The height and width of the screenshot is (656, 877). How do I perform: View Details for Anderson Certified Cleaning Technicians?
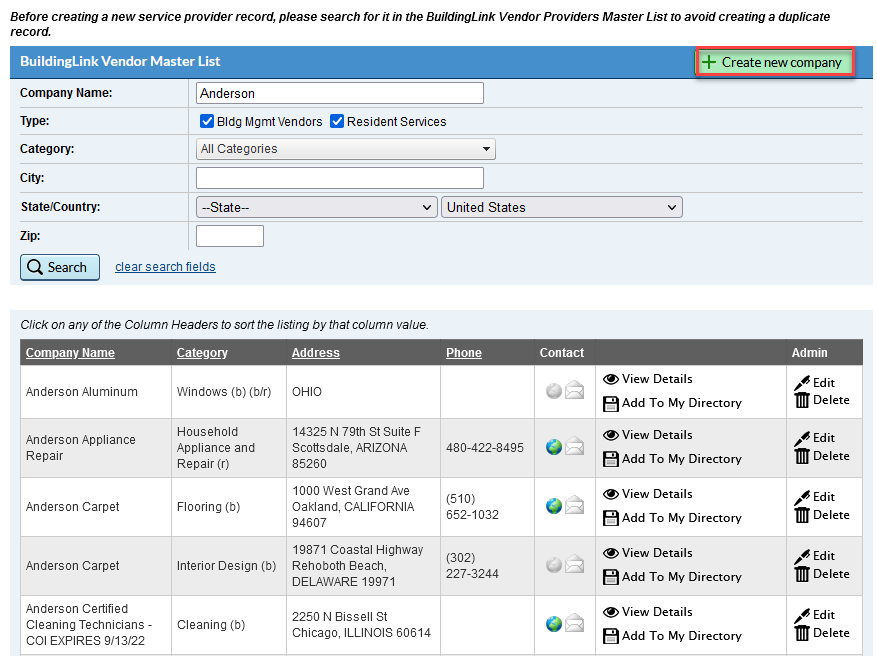[648, 612]
